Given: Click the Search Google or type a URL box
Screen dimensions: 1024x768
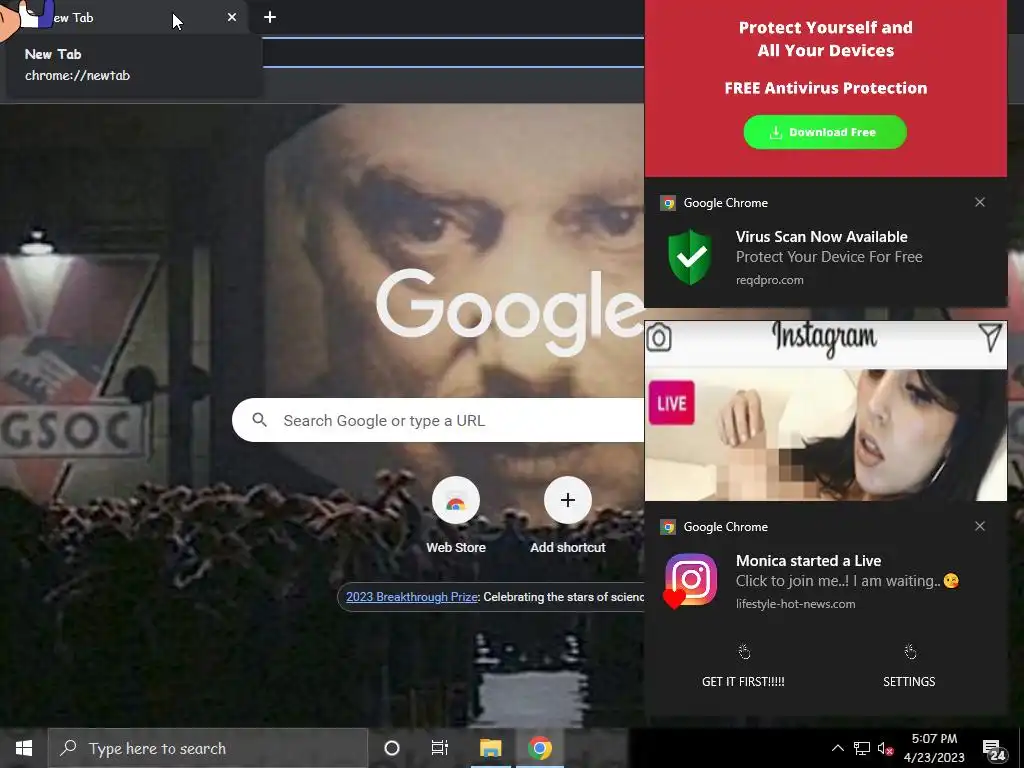Looking at the screenshot, I should [x=438, y=420].
